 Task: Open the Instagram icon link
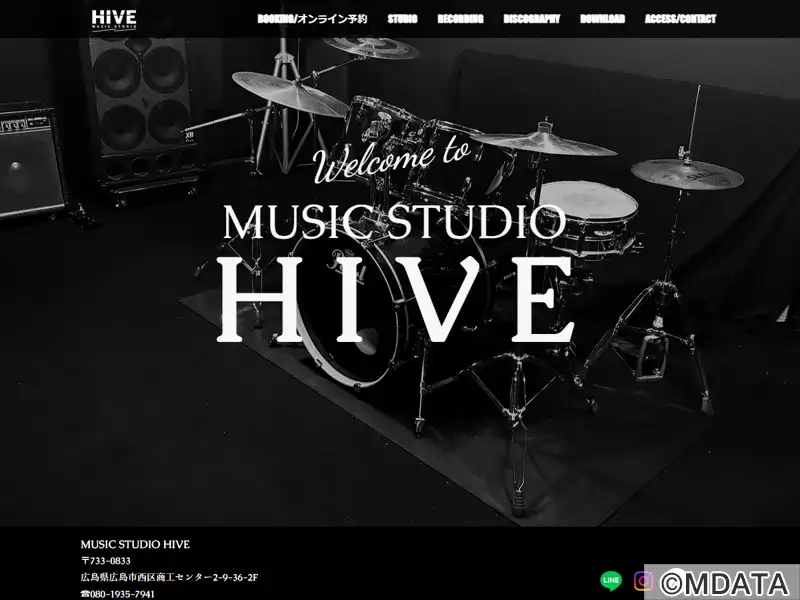point(643,581)
